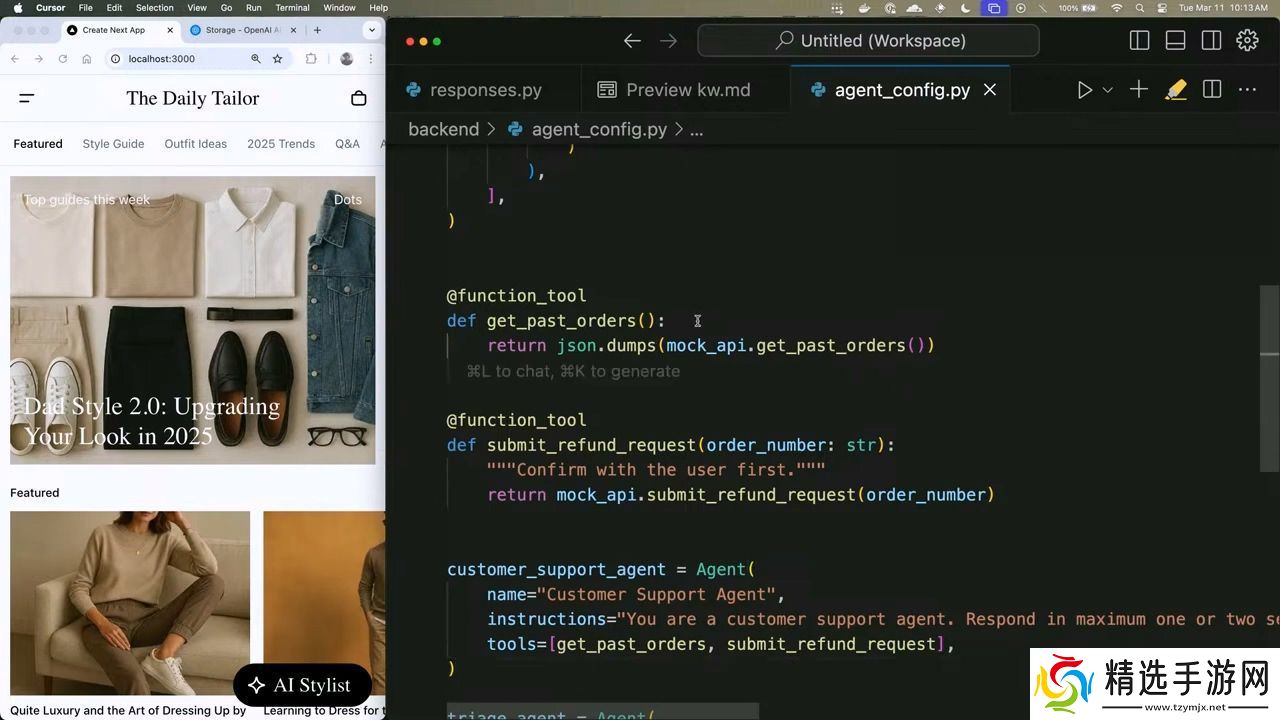
Task: Open editor More Actions ellipsis menu
Action: (x=1247, y=90)
